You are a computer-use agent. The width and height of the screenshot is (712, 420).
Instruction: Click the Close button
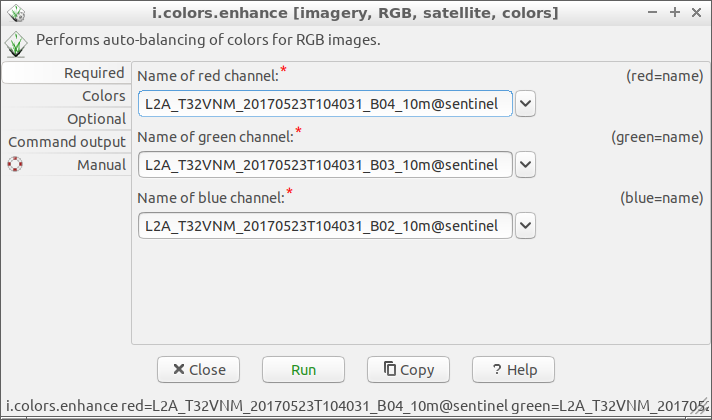click(x=198, y=370)
